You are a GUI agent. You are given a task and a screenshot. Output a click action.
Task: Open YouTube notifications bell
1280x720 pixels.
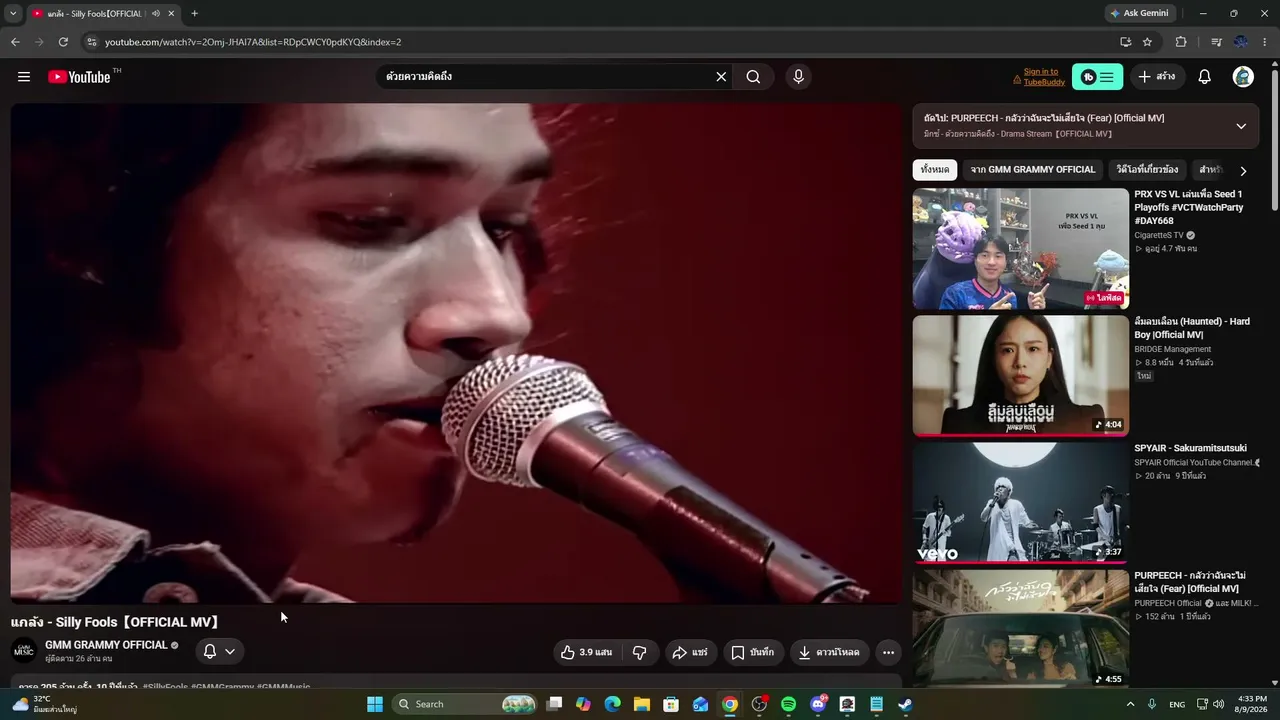(x=1205, y=77)
